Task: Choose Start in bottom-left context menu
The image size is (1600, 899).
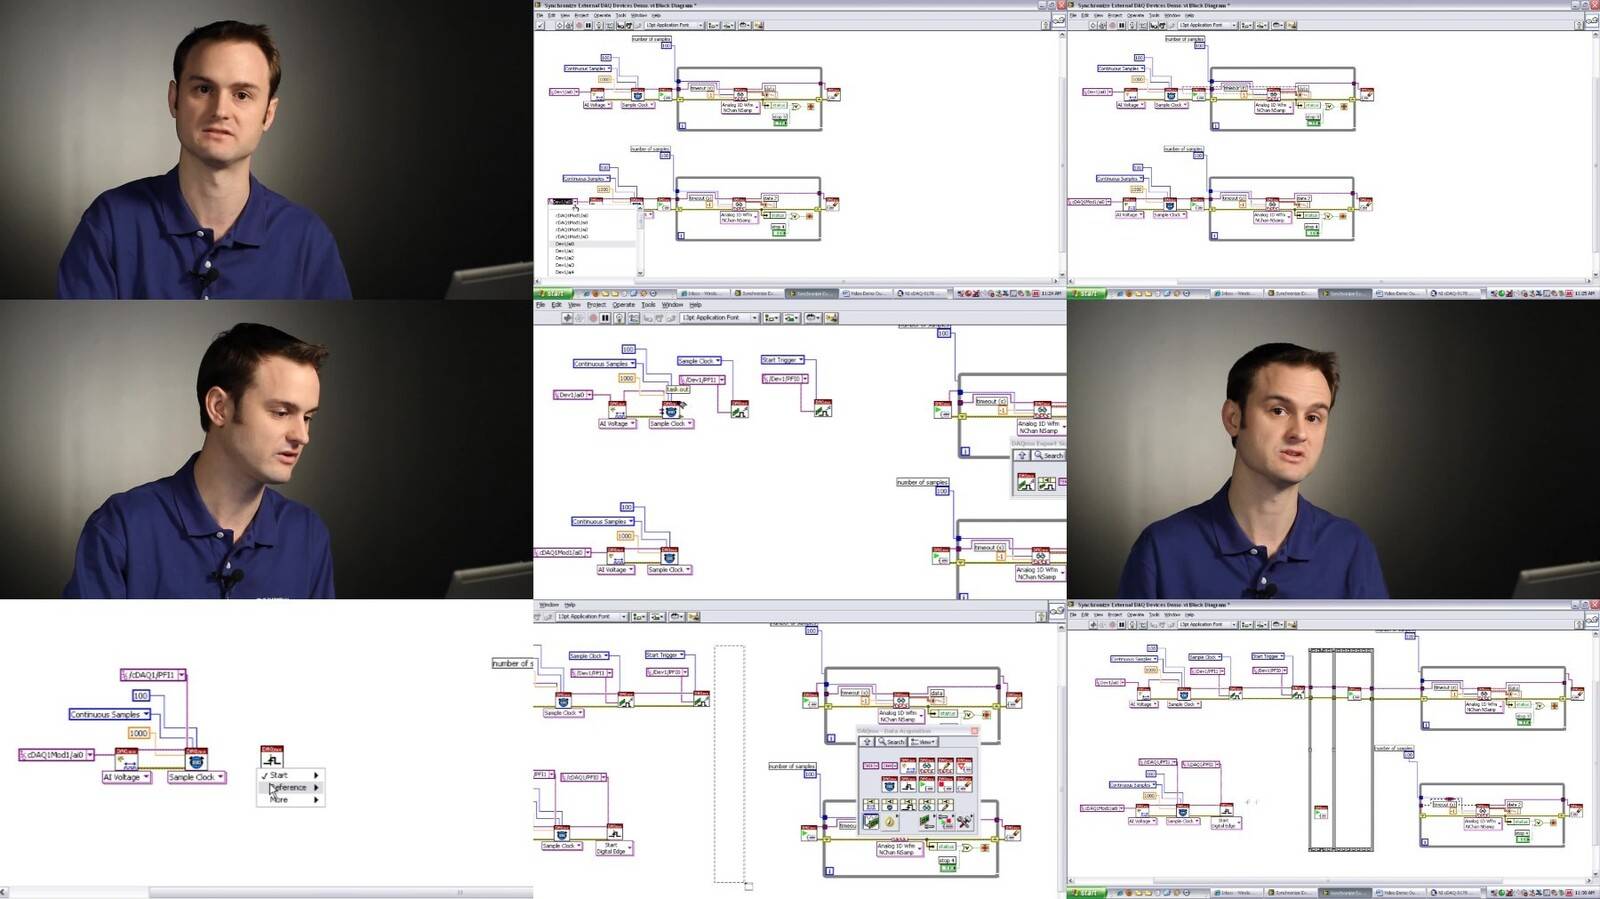Action: (x=290, y=775)
